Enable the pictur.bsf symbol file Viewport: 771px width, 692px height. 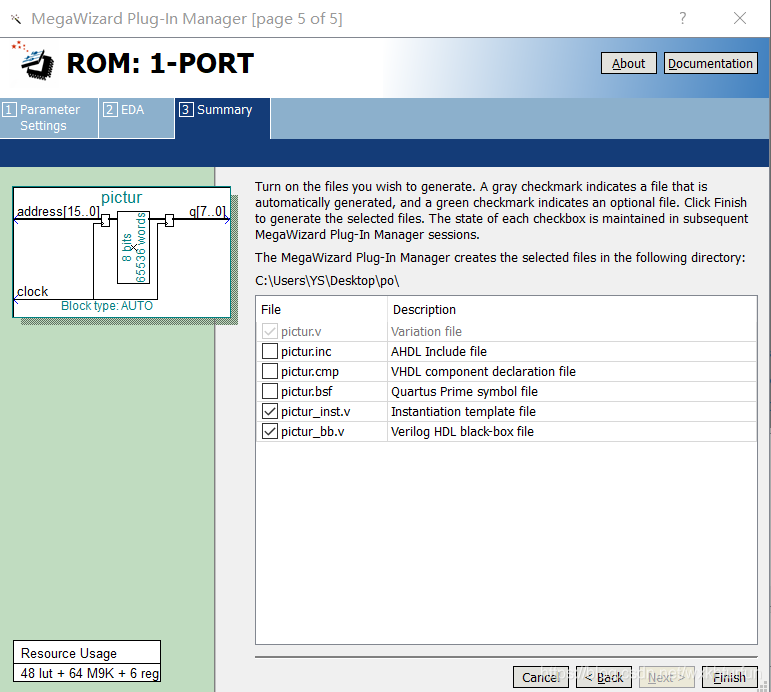(x=269, y=391)
